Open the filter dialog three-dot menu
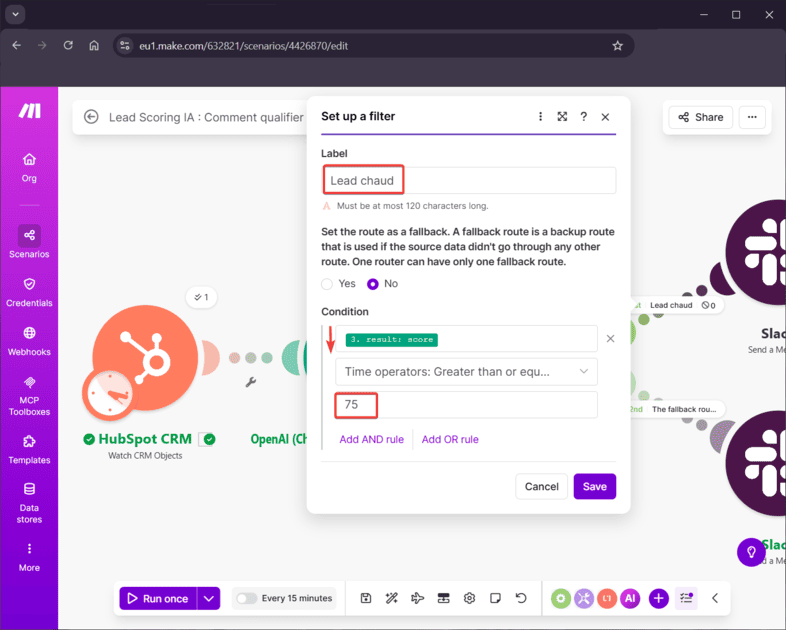 pyautogui.click(x=541, y=117)
